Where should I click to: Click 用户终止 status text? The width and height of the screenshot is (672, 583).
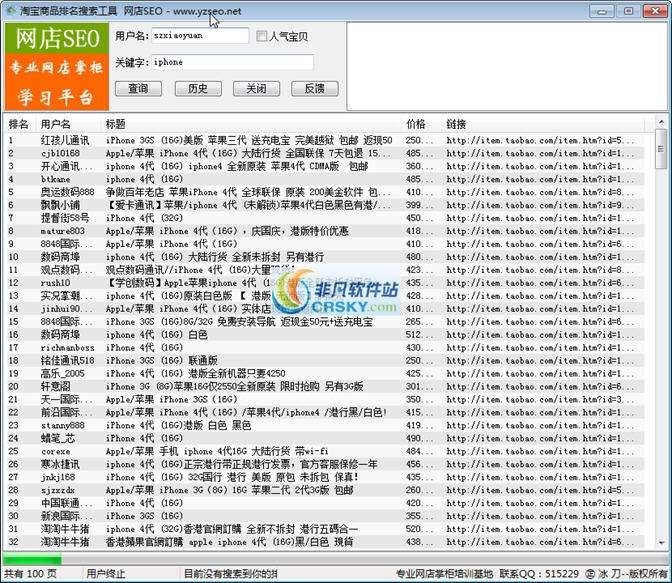coord(106,574)
